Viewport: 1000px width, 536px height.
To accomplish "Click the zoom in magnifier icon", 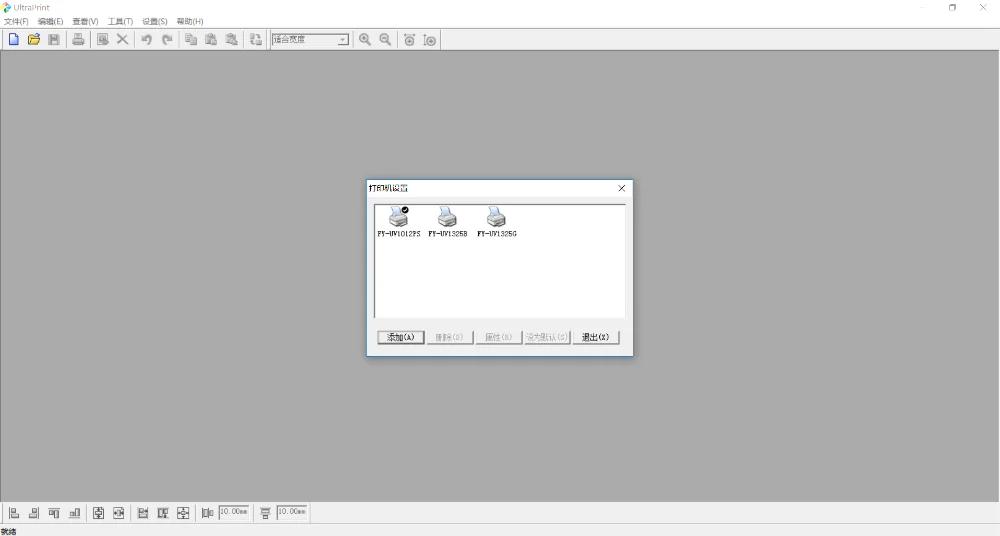I will [x=365, y=40].
